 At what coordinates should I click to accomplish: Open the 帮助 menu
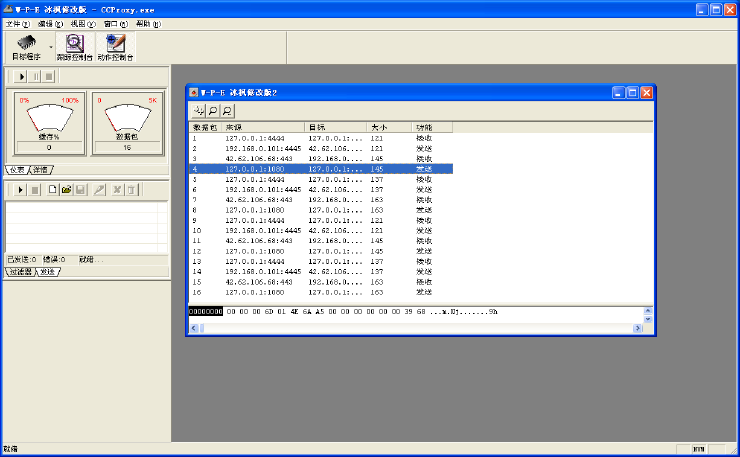click(148, 24)
